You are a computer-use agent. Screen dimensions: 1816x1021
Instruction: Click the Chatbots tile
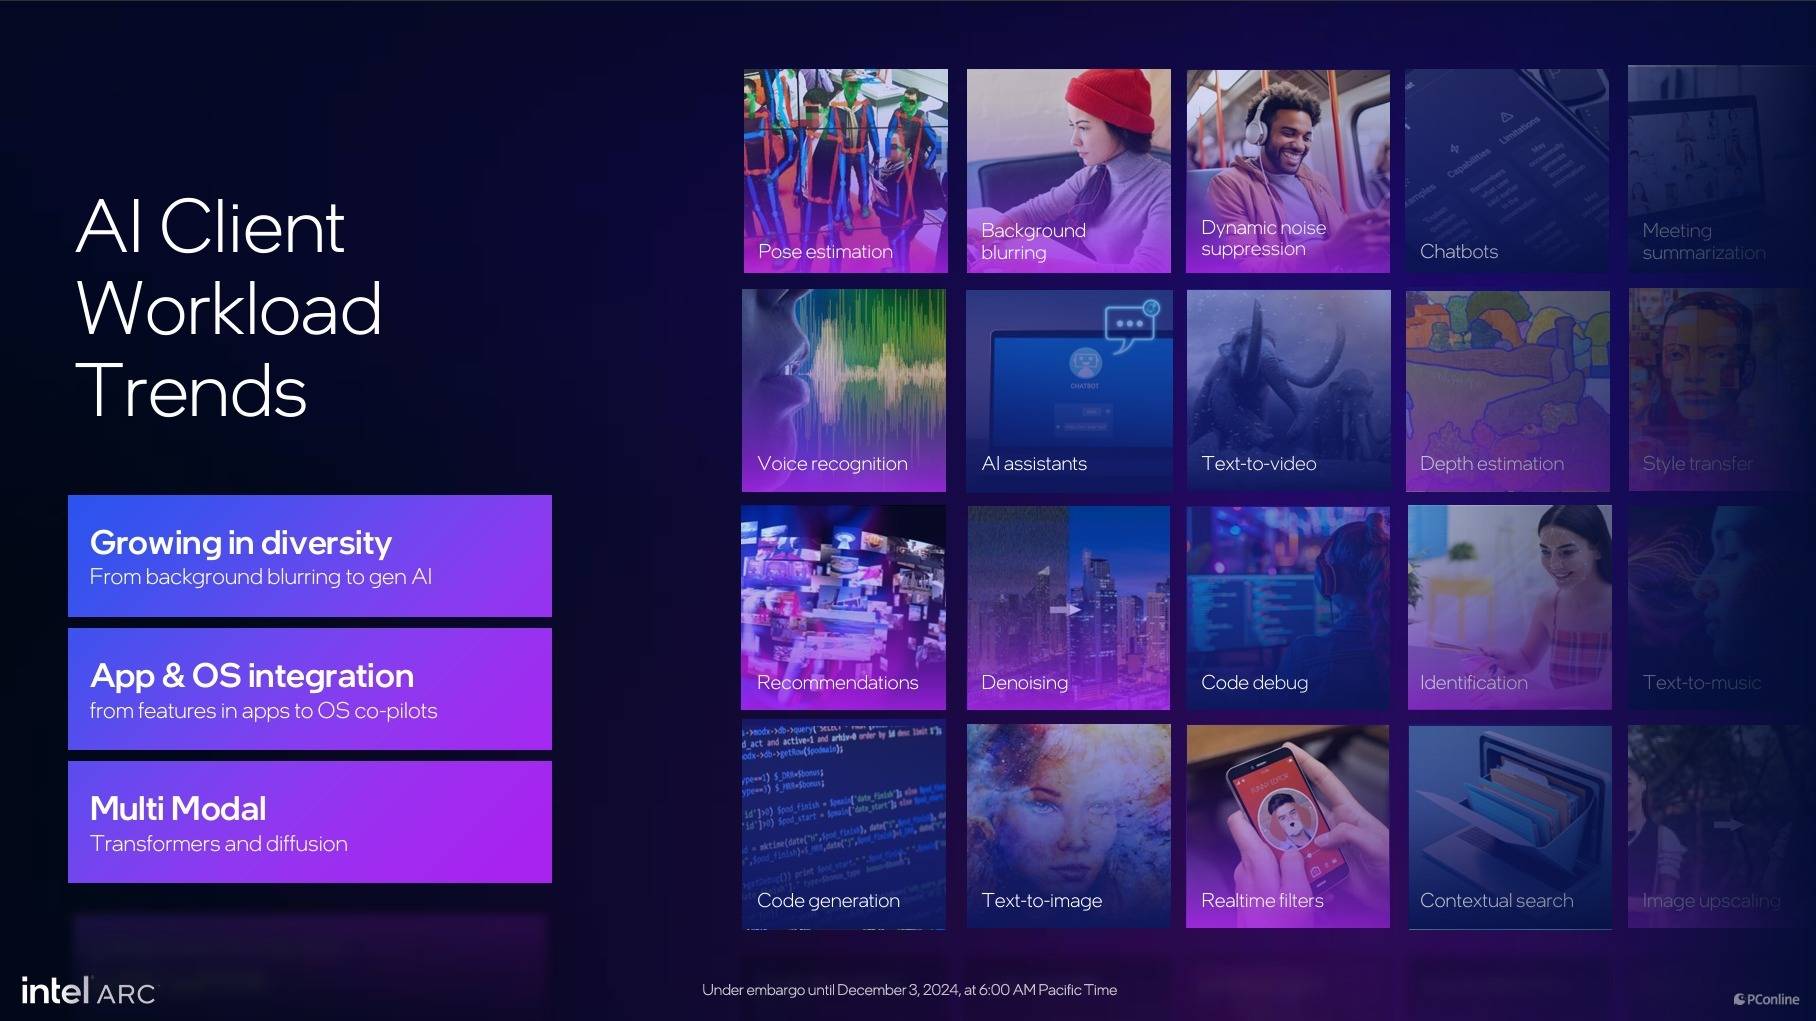[1507, 170]
